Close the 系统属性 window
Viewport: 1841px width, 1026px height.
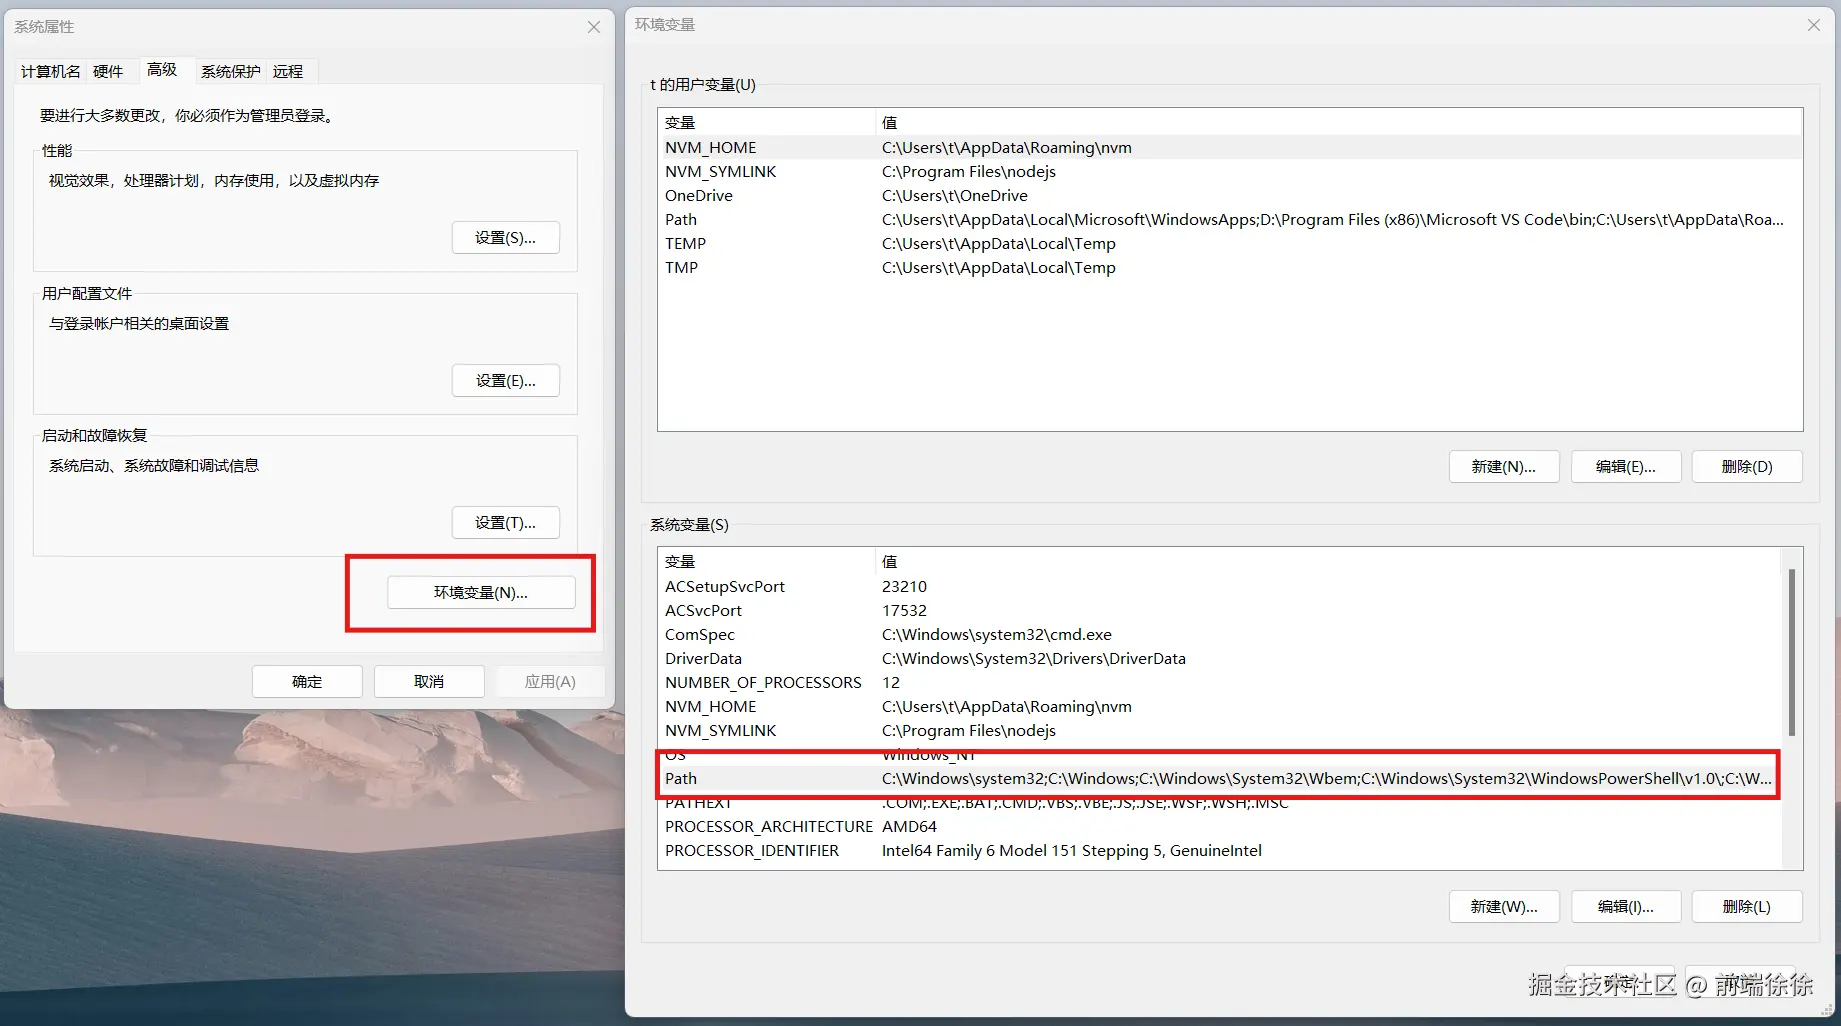(594, 27)
